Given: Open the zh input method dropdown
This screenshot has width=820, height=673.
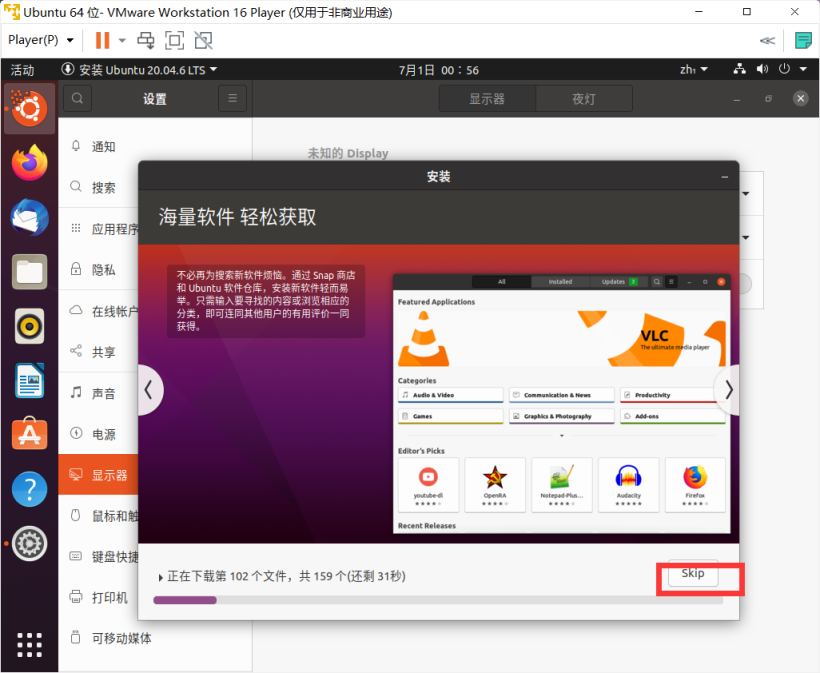Looking at the screenshot, I should tap(693, 70).
